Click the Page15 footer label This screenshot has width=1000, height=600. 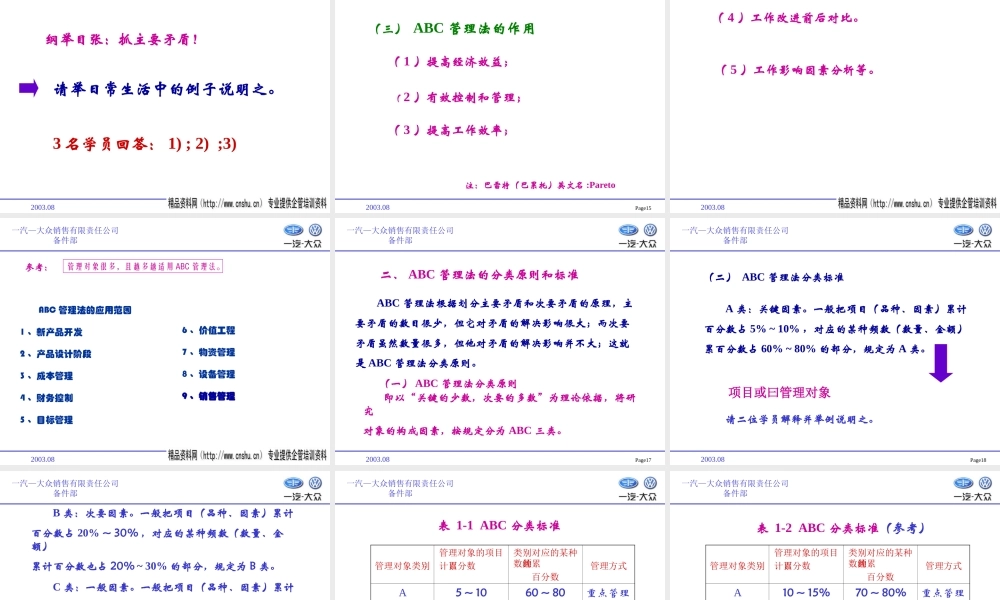click(643, 208)
